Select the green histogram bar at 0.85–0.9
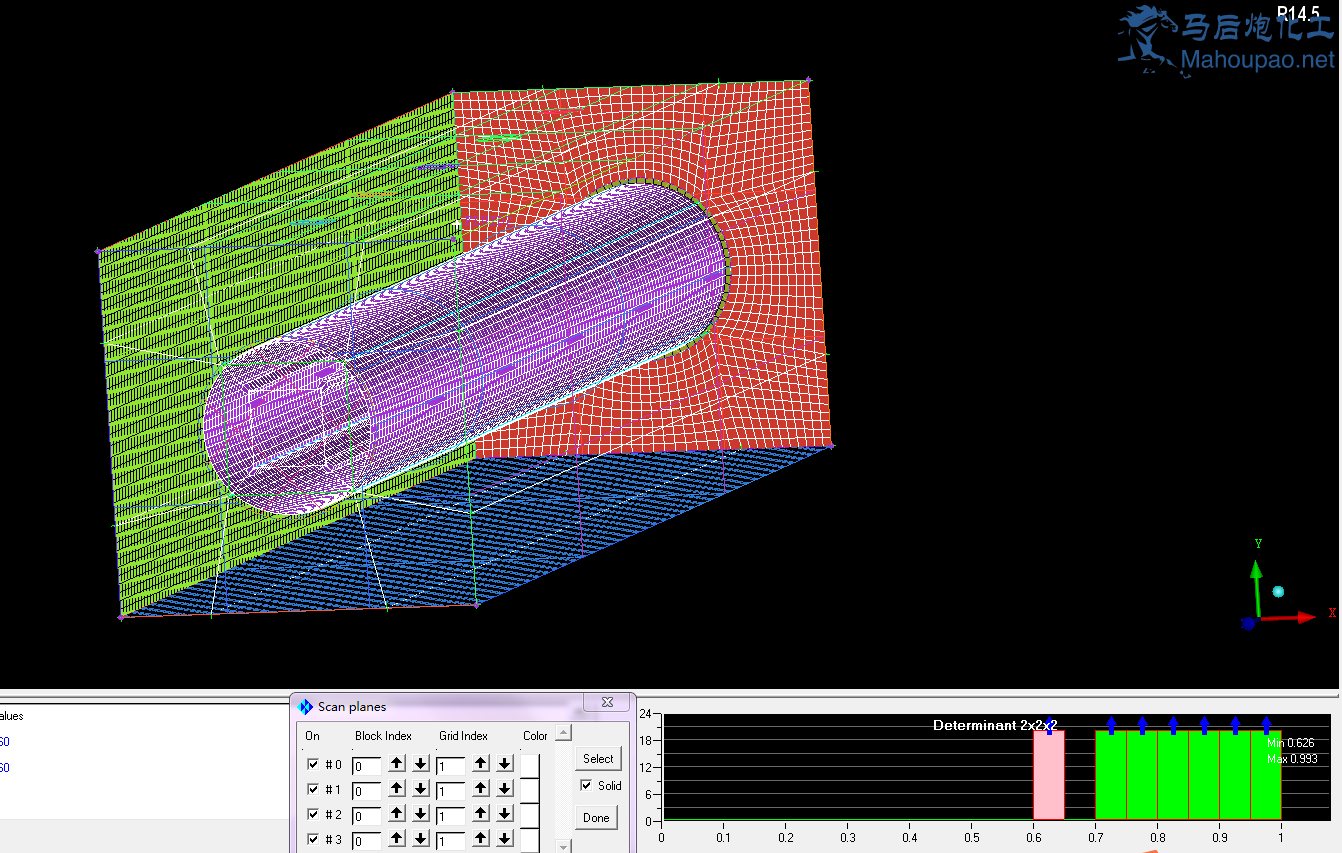 point(1204,775)
